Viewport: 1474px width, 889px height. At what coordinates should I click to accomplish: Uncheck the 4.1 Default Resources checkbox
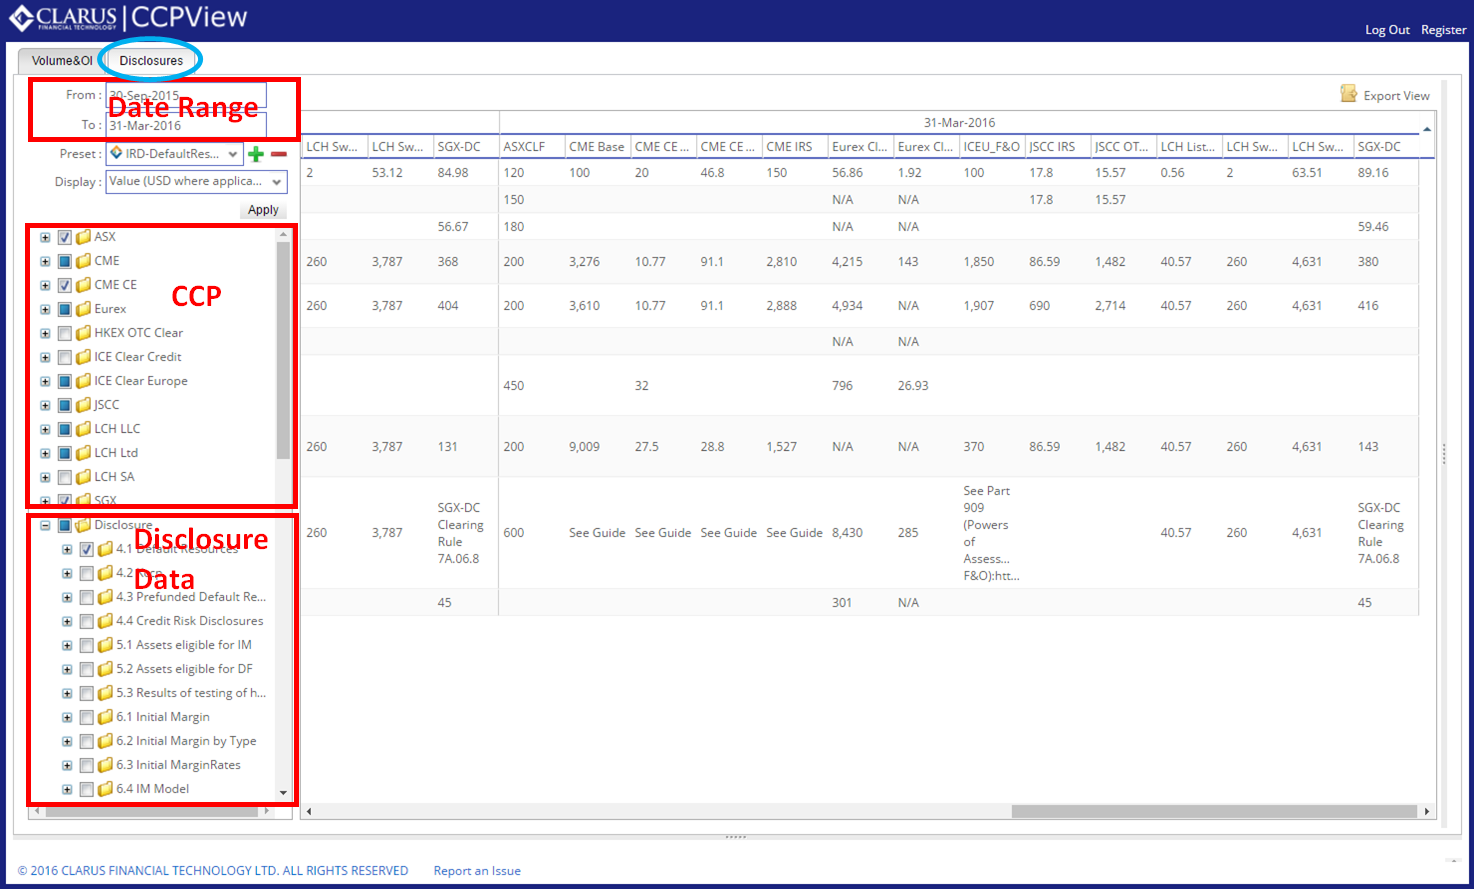pos(87,549)
